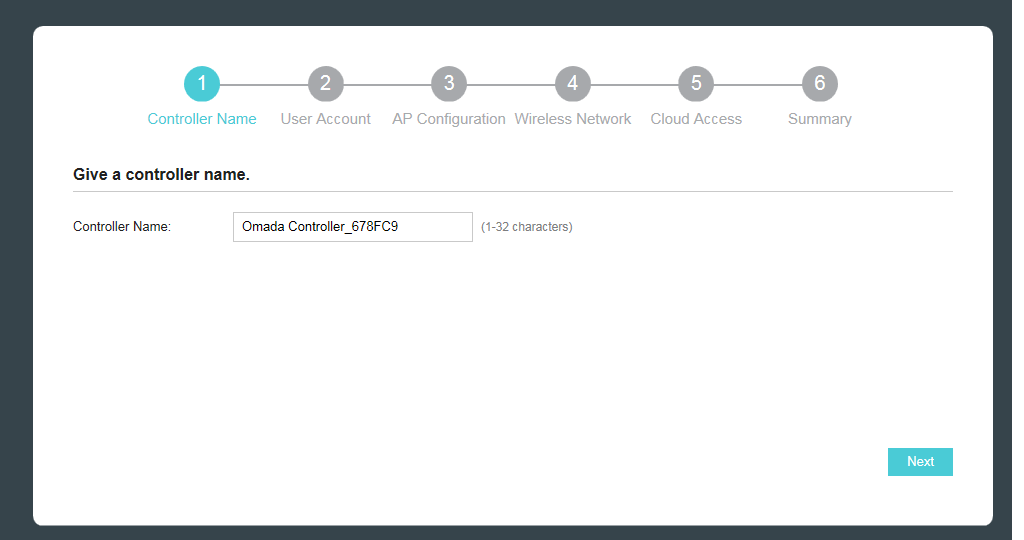
Task: Click the Controller Name step label
Action: coord(202,119)
